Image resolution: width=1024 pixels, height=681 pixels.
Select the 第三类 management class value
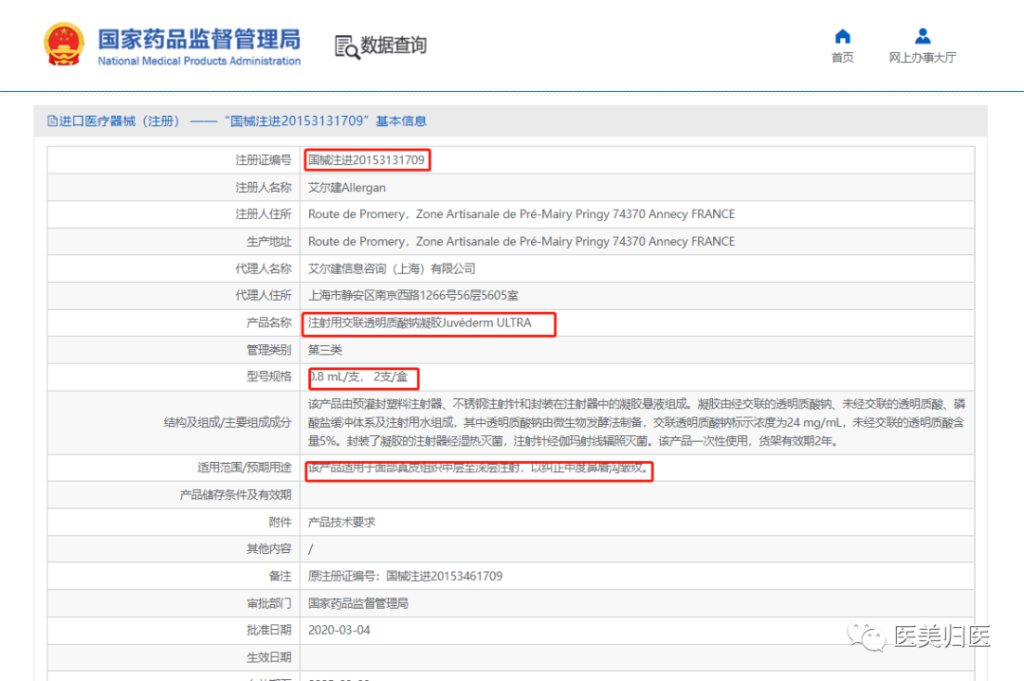(x=325, y=350)
